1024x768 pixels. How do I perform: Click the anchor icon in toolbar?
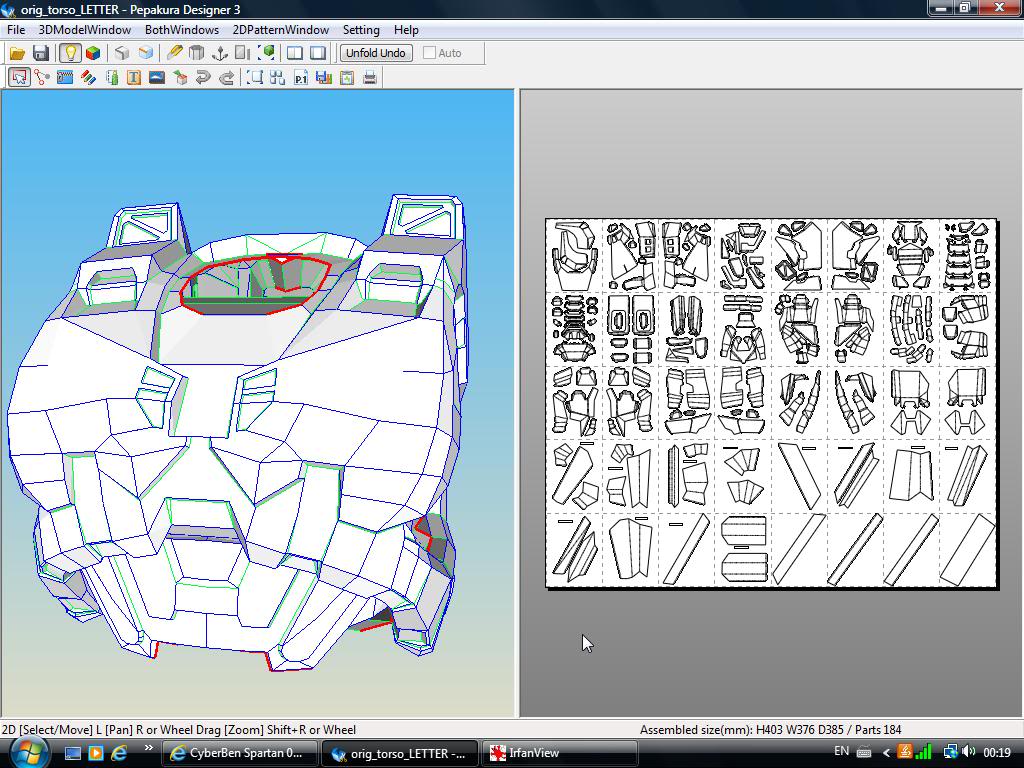click(220, 53)
